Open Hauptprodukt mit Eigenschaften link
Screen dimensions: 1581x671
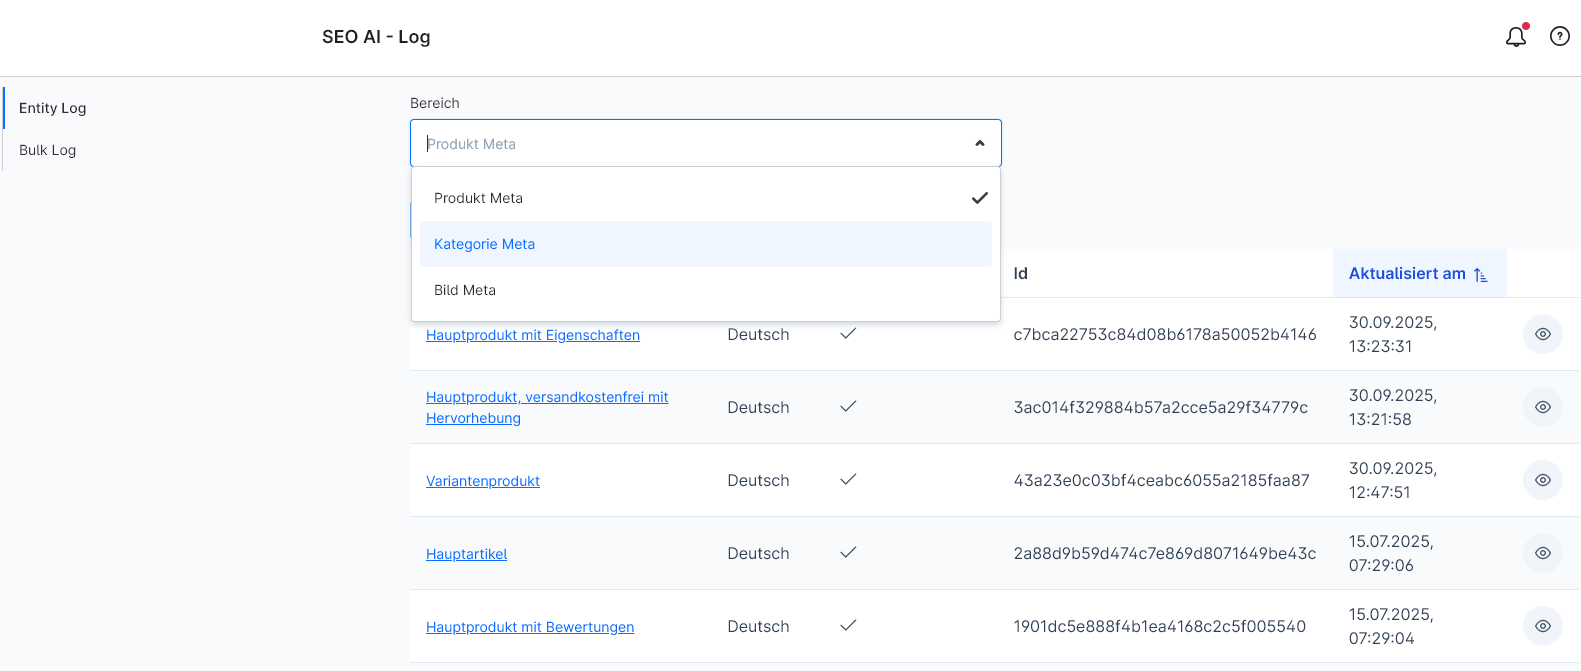tap(532, 335)
